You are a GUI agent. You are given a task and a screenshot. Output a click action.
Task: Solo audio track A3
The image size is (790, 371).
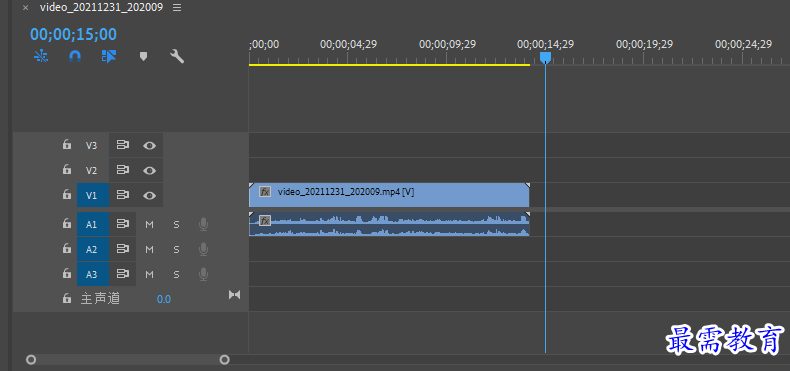coord(176,275)
